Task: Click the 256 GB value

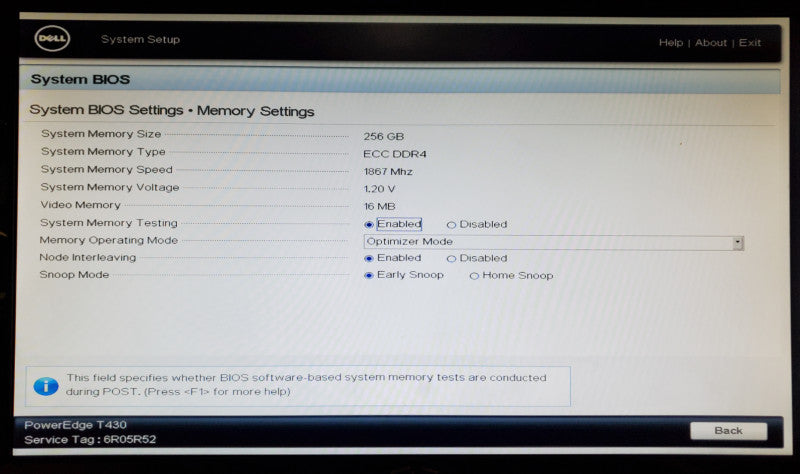Action: [384, 136]
